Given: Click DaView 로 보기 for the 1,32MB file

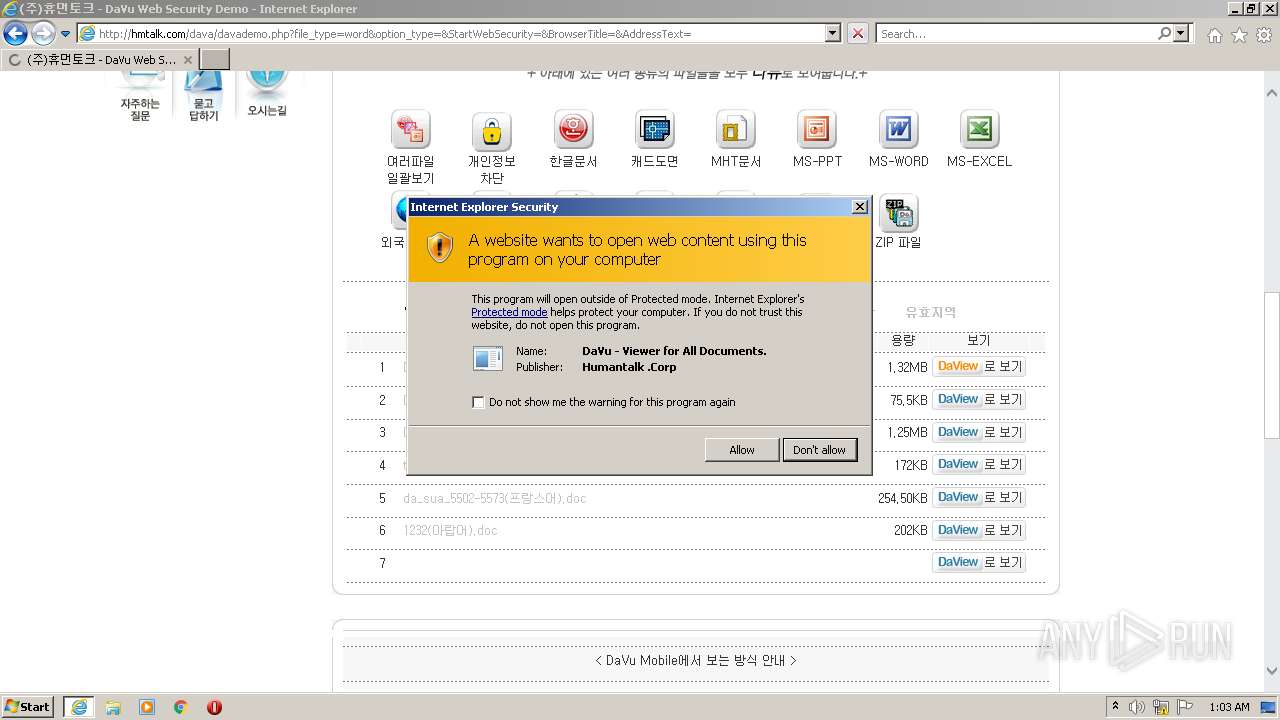Looking at the screenshot, I should 979,367.
